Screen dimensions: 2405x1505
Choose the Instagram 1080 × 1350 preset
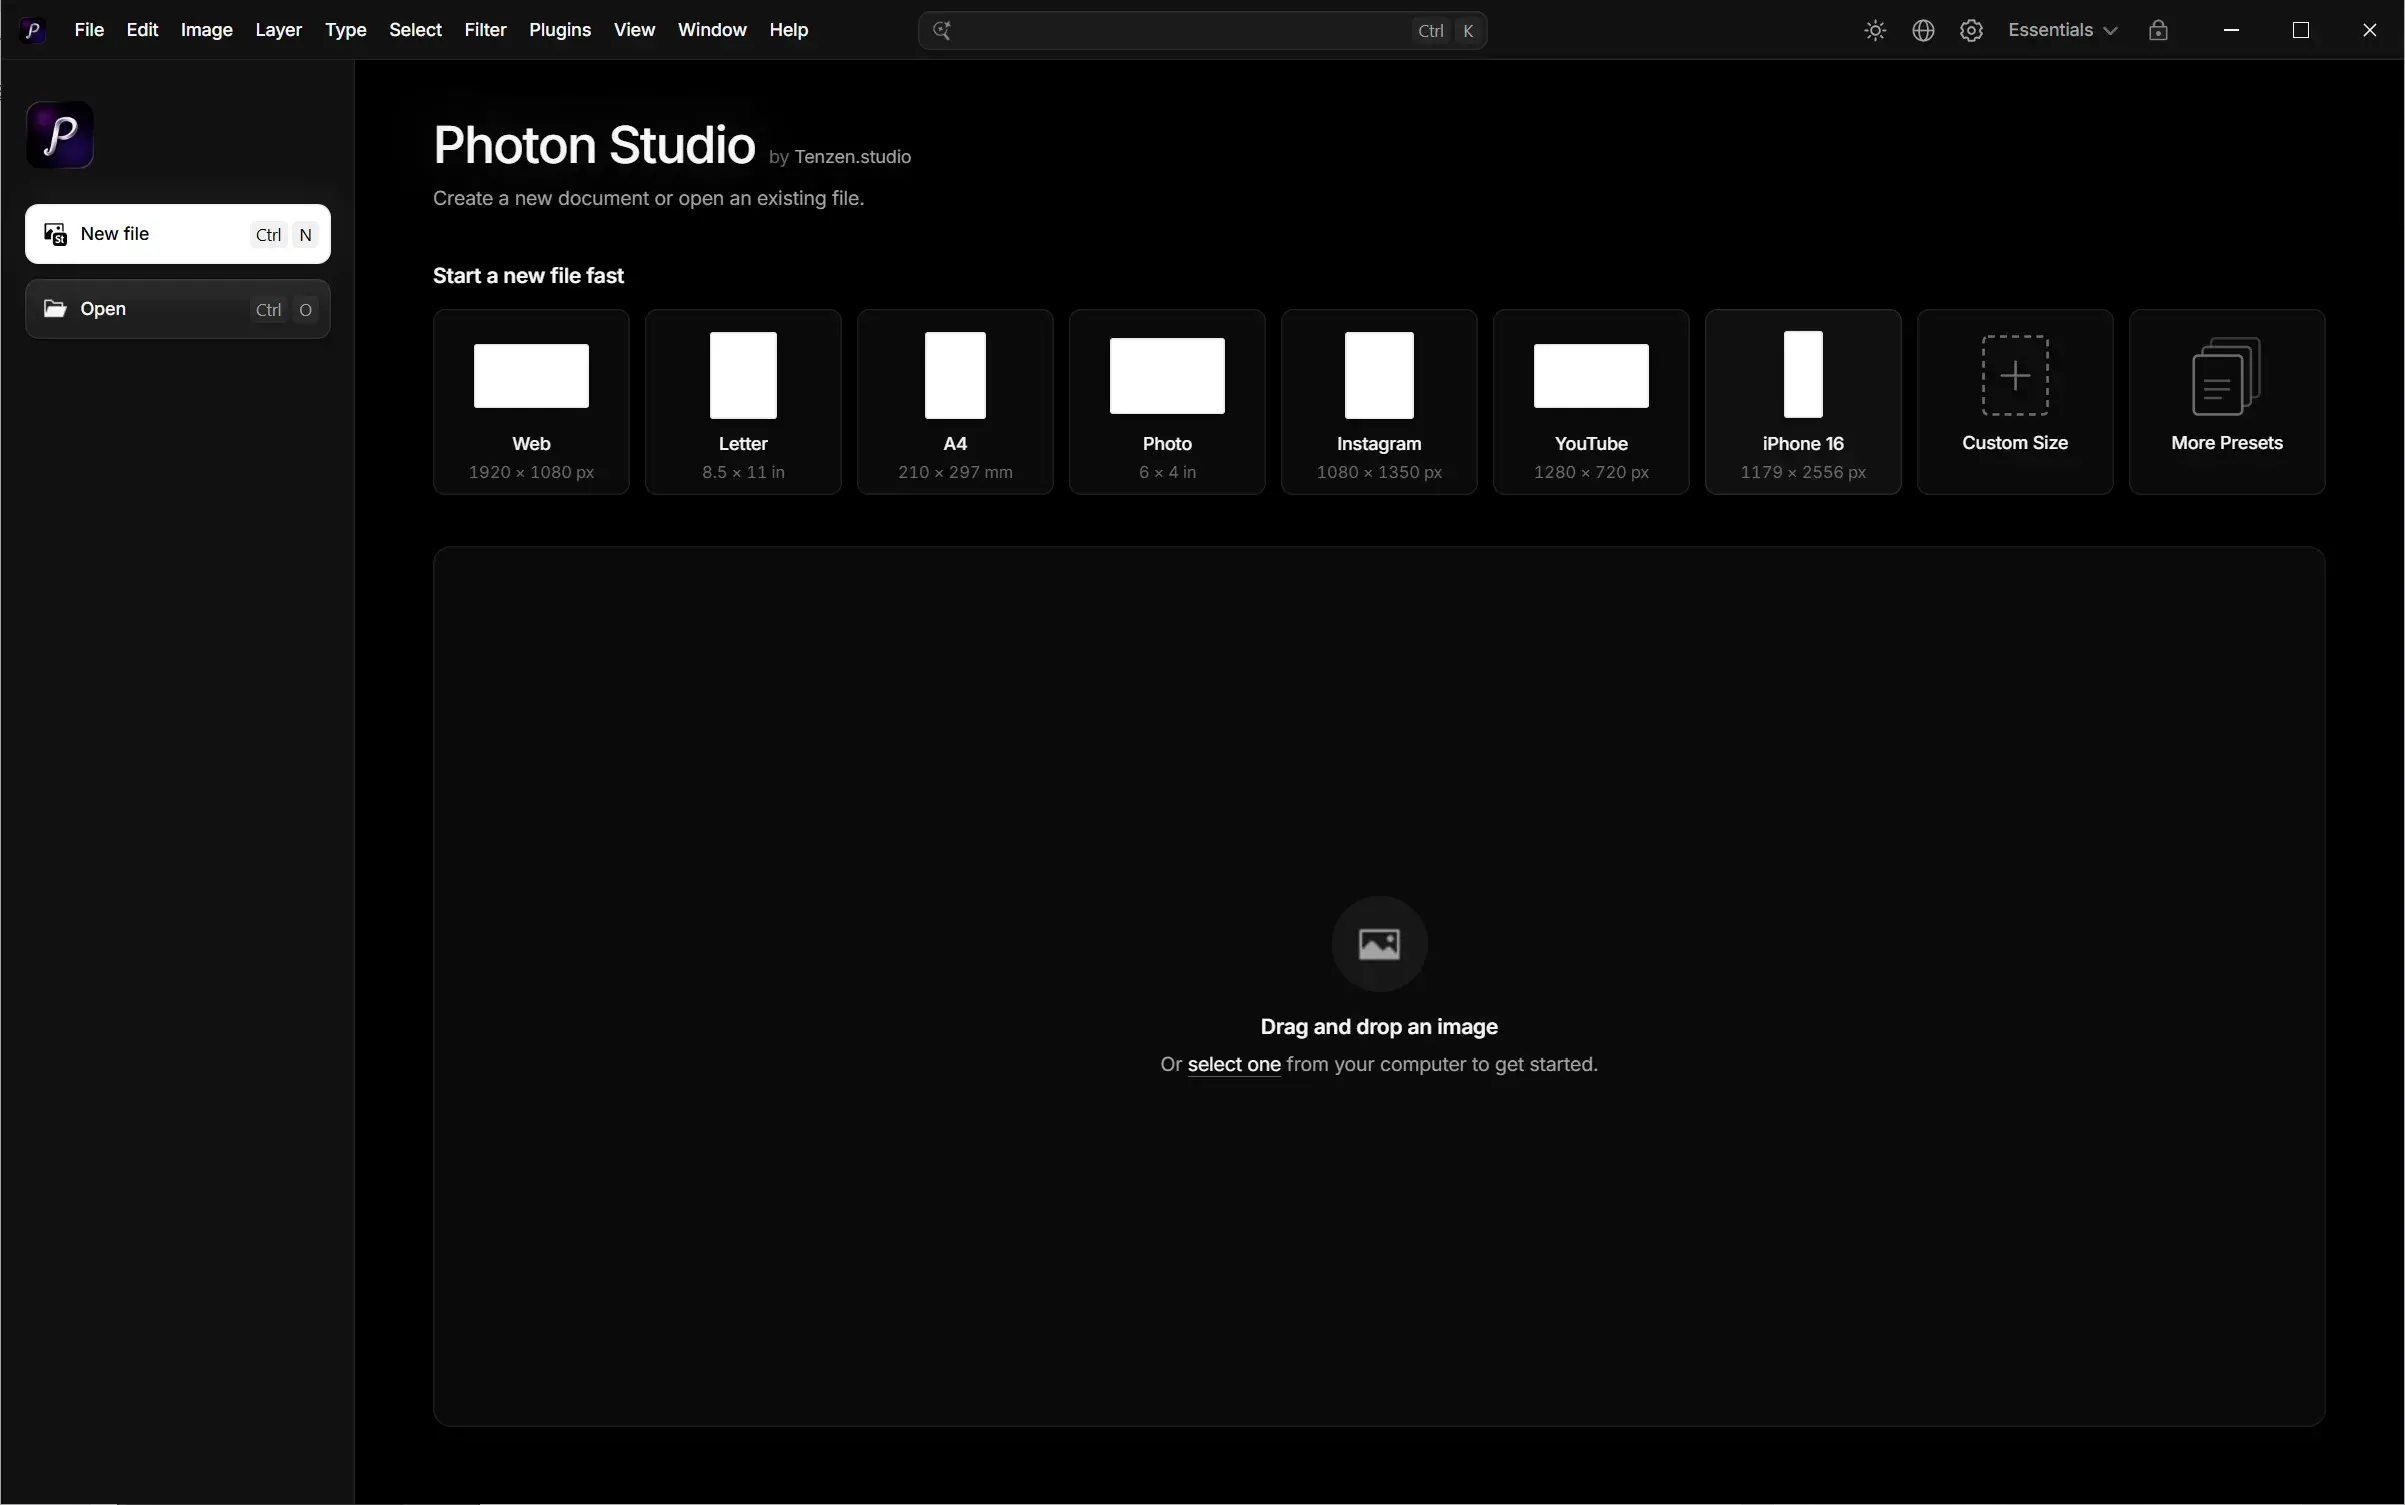(x=1379, y=402)
